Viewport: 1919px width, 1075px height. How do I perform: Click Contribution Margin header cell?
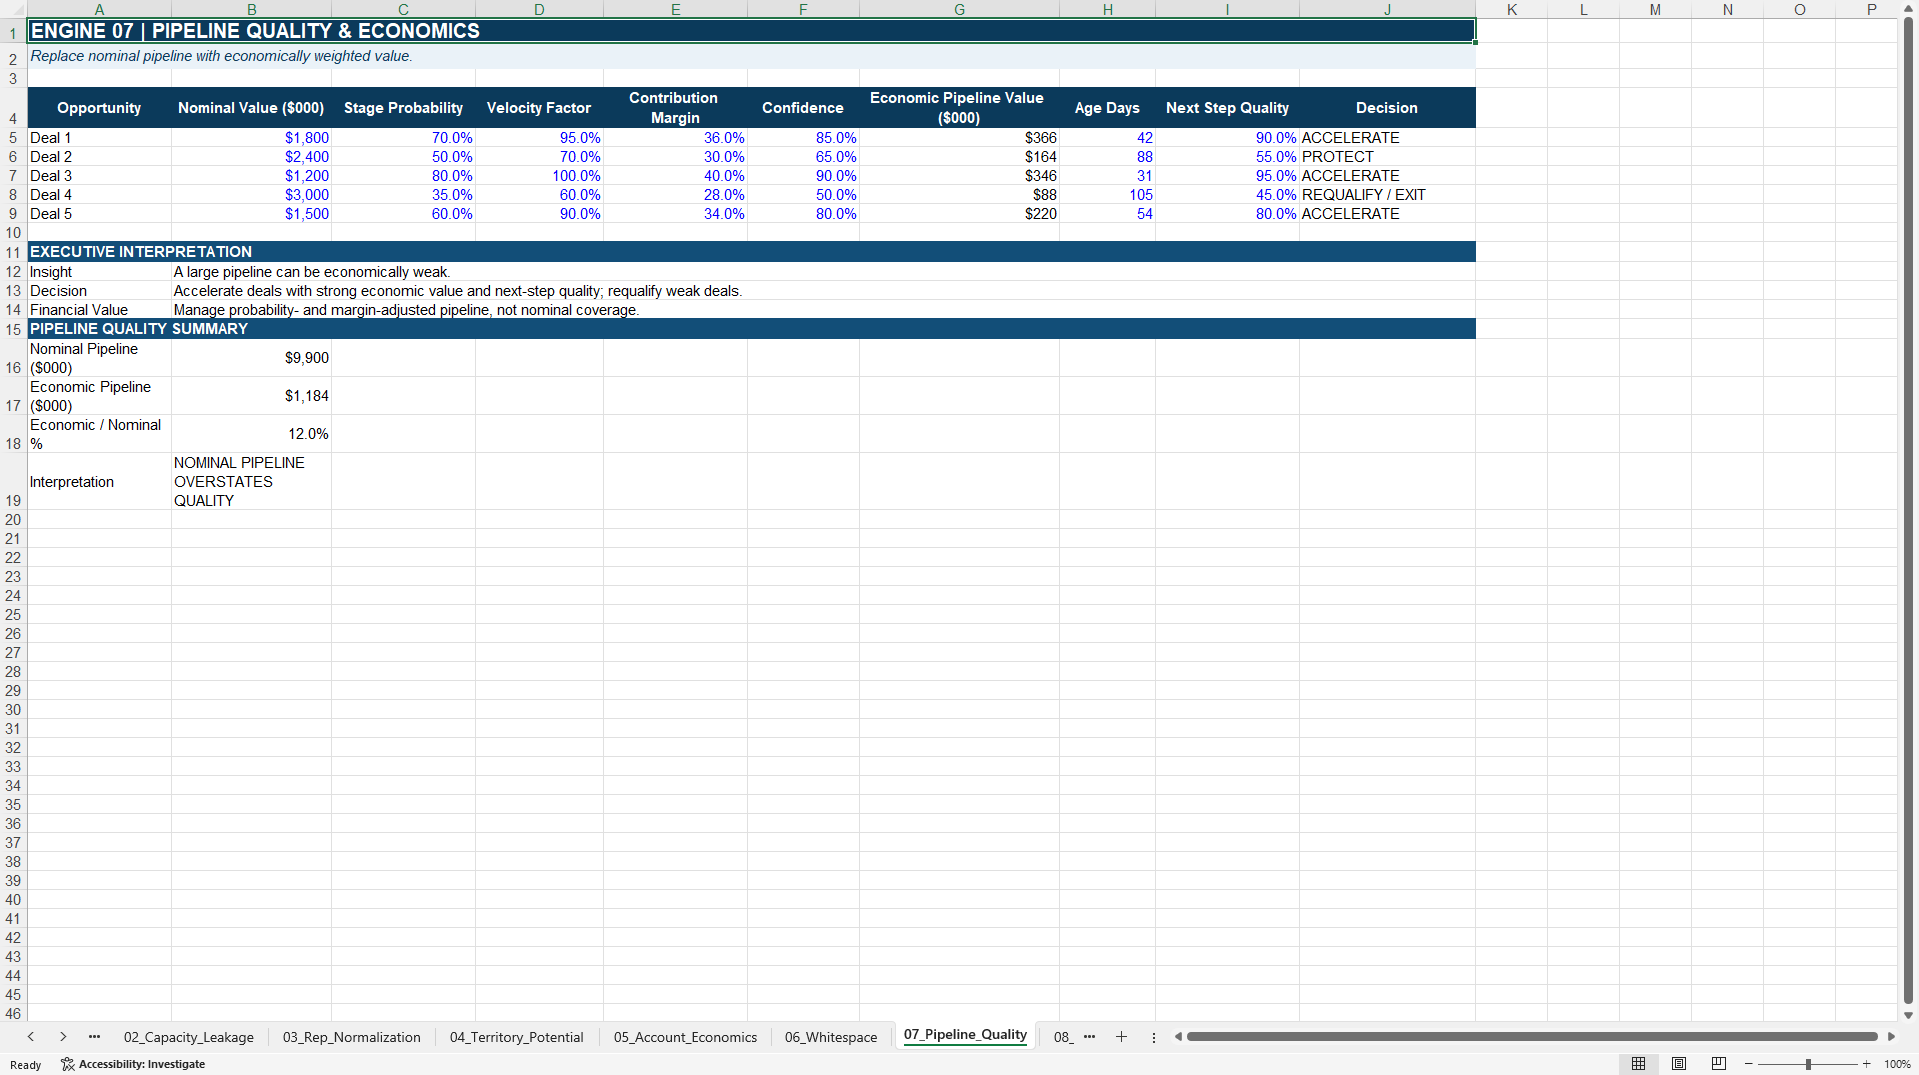click(675, 108)
